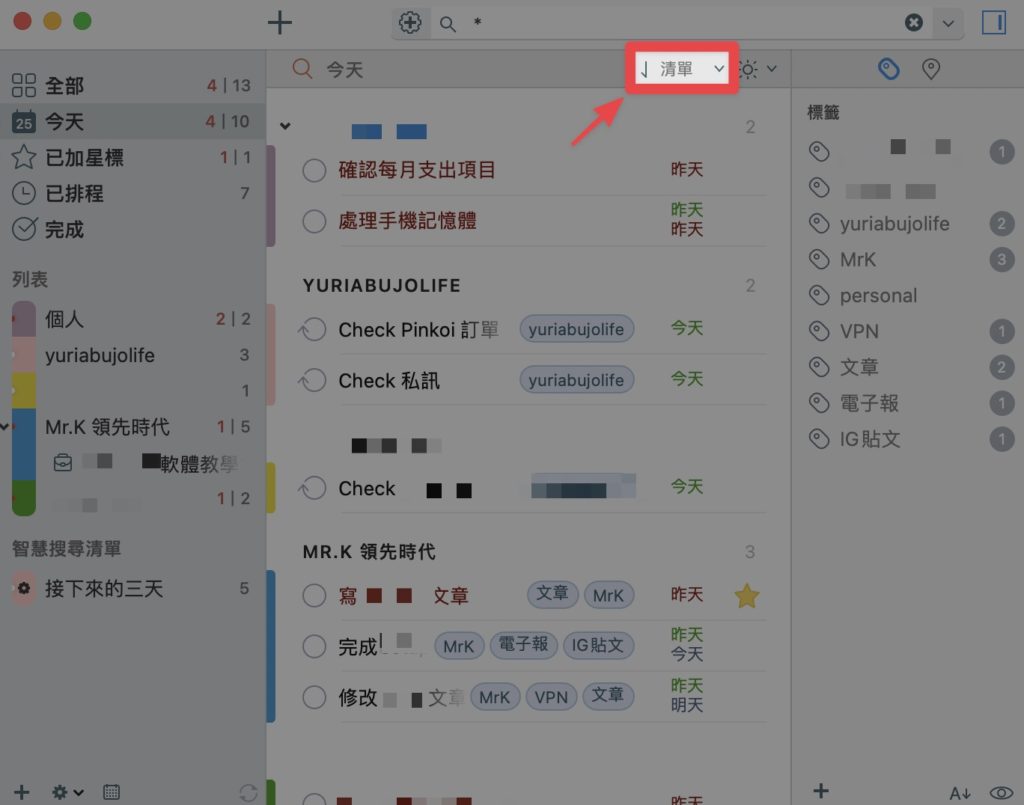Open the sun display options dropdown
Screen dimensions: 1024x805
[758, 69]
